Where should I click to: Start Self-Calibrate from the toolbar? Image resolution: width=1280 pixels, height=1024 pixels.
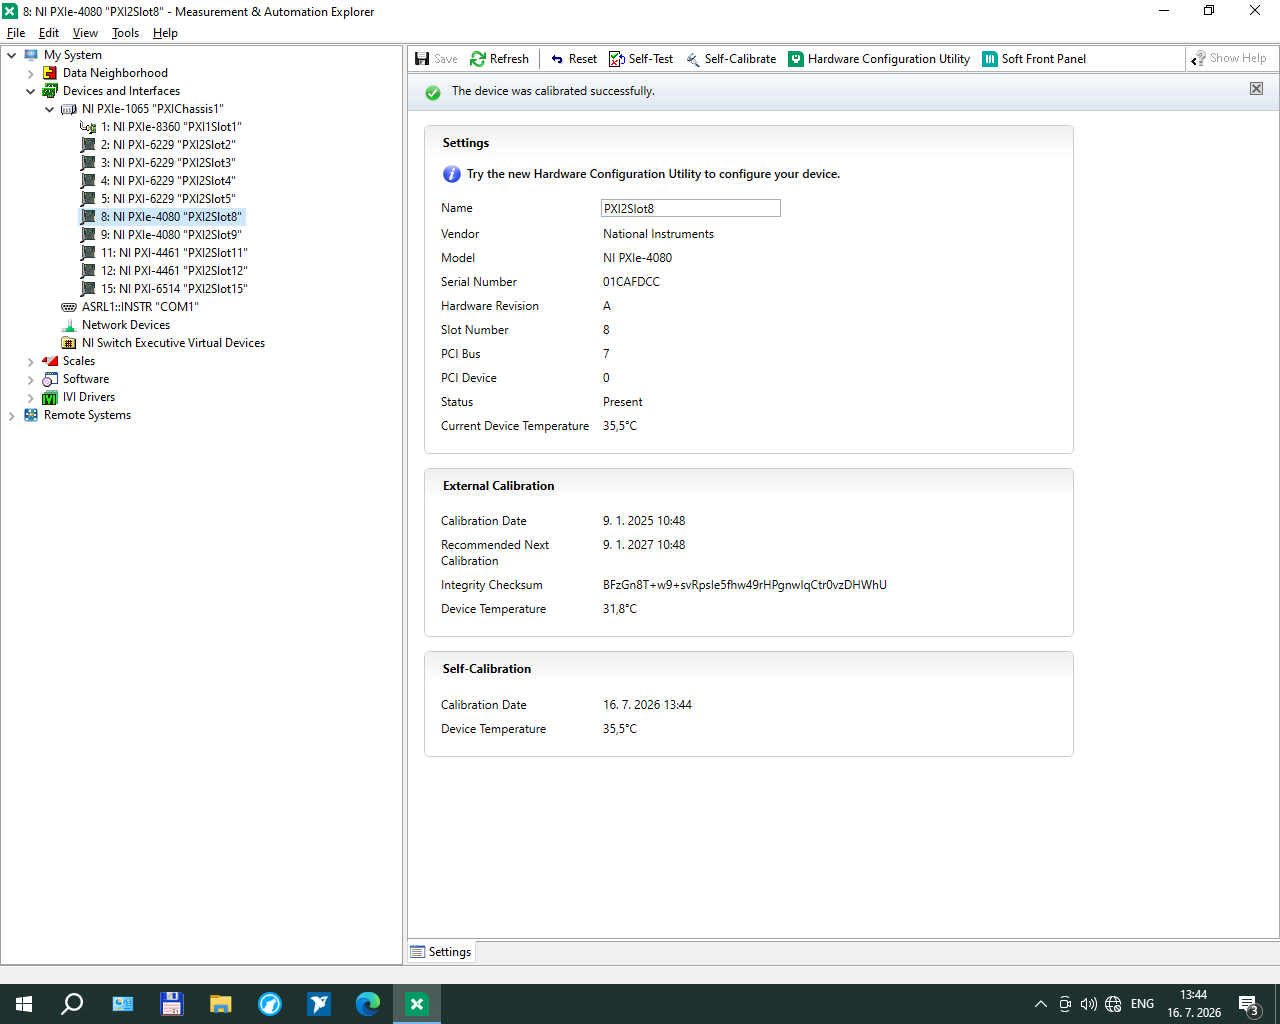point(730,59)
